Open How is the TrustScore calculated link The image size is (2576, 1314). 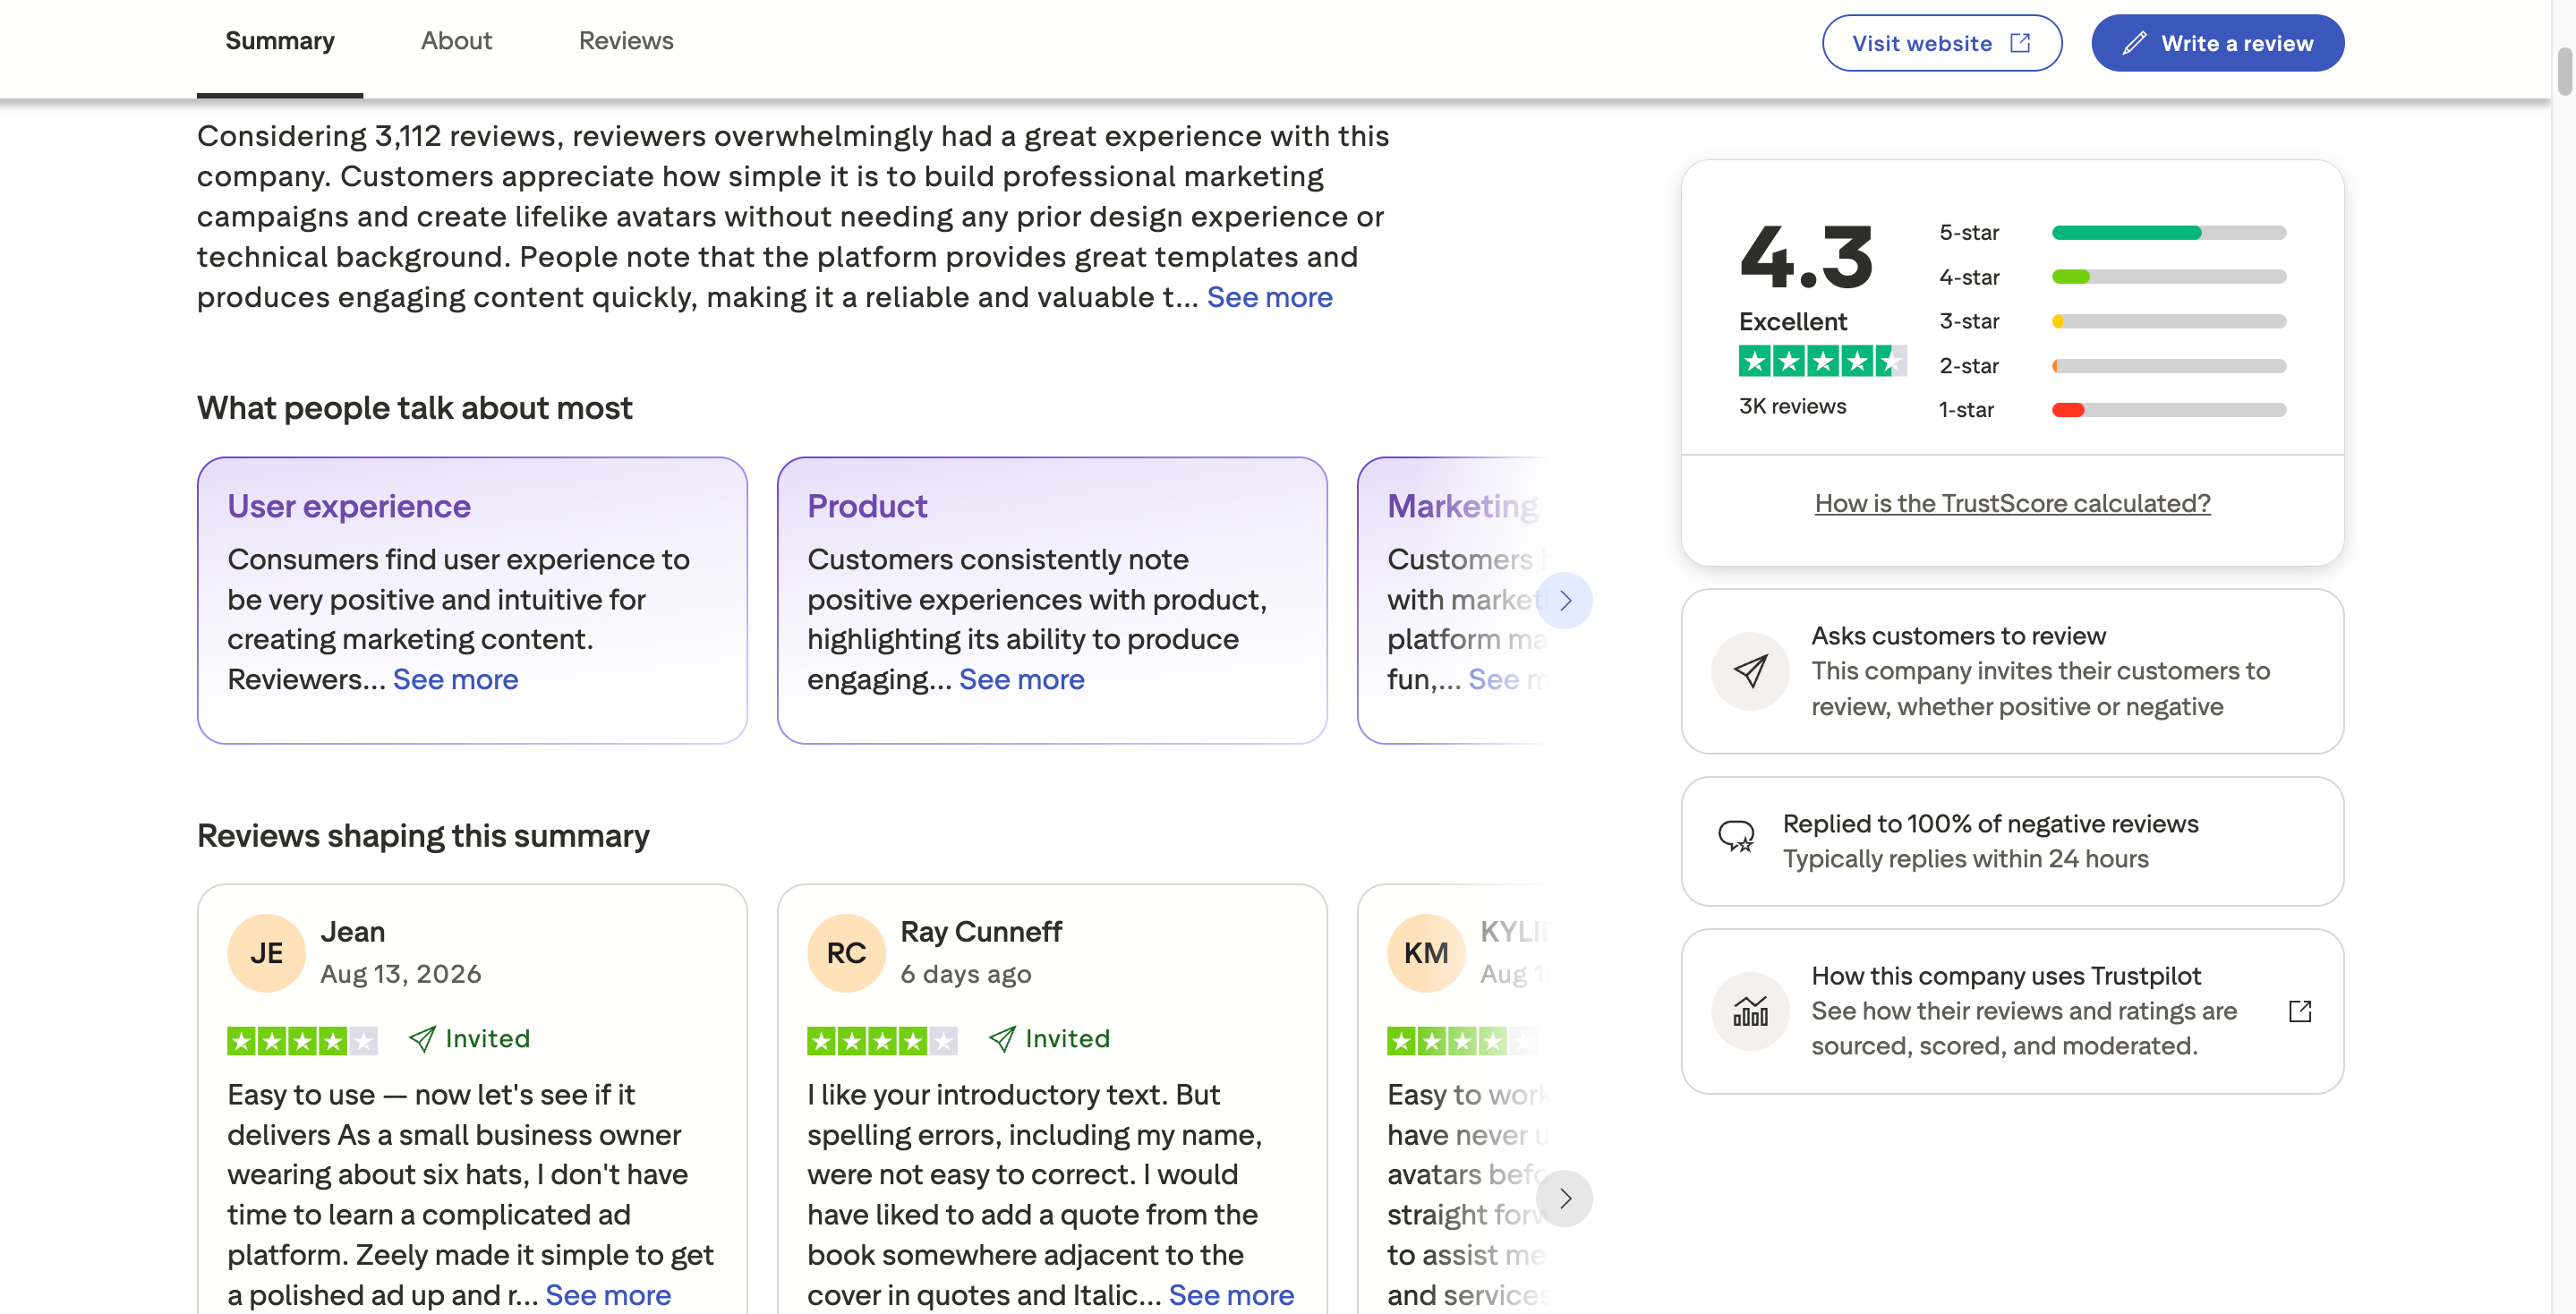(x=2012, y=503)
